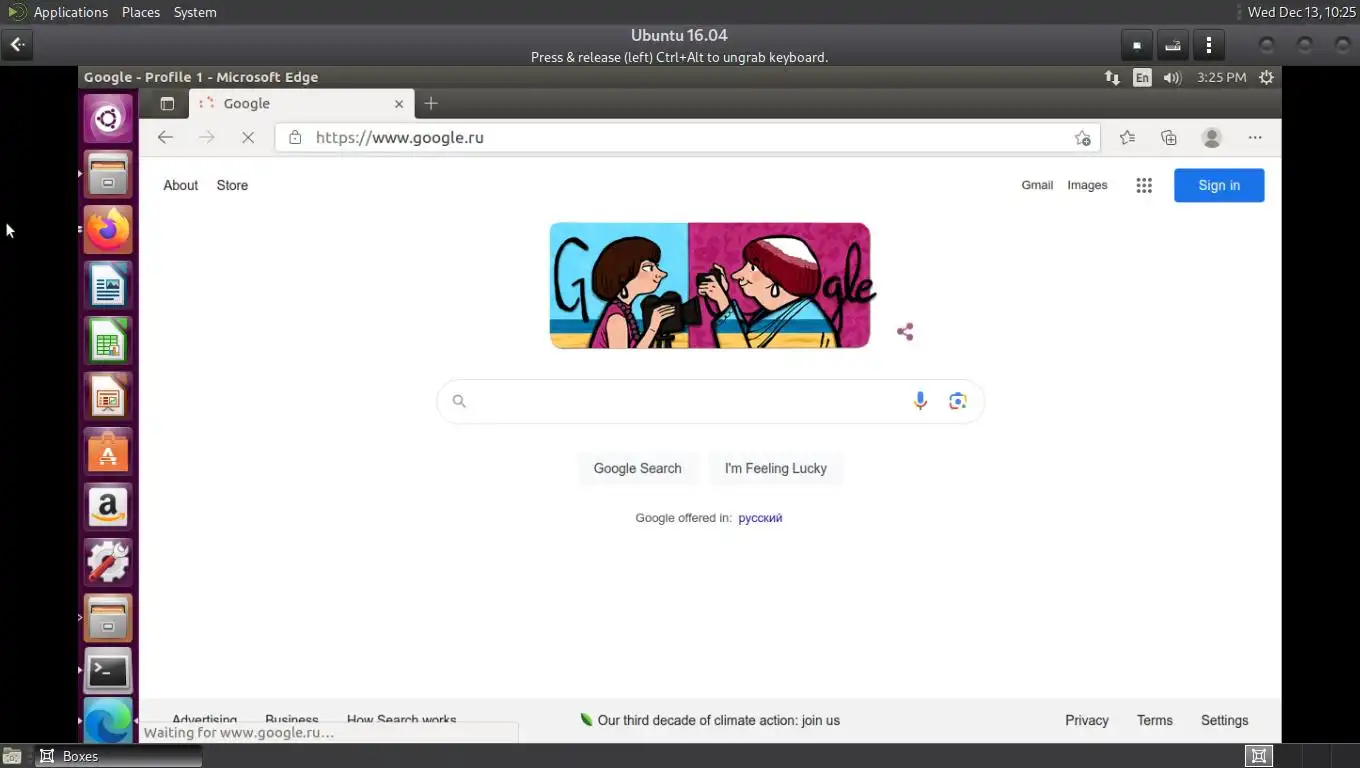Open Edge Settings and more menu
Screen dimensions: 1360x768
click(x=1255, y=137)
